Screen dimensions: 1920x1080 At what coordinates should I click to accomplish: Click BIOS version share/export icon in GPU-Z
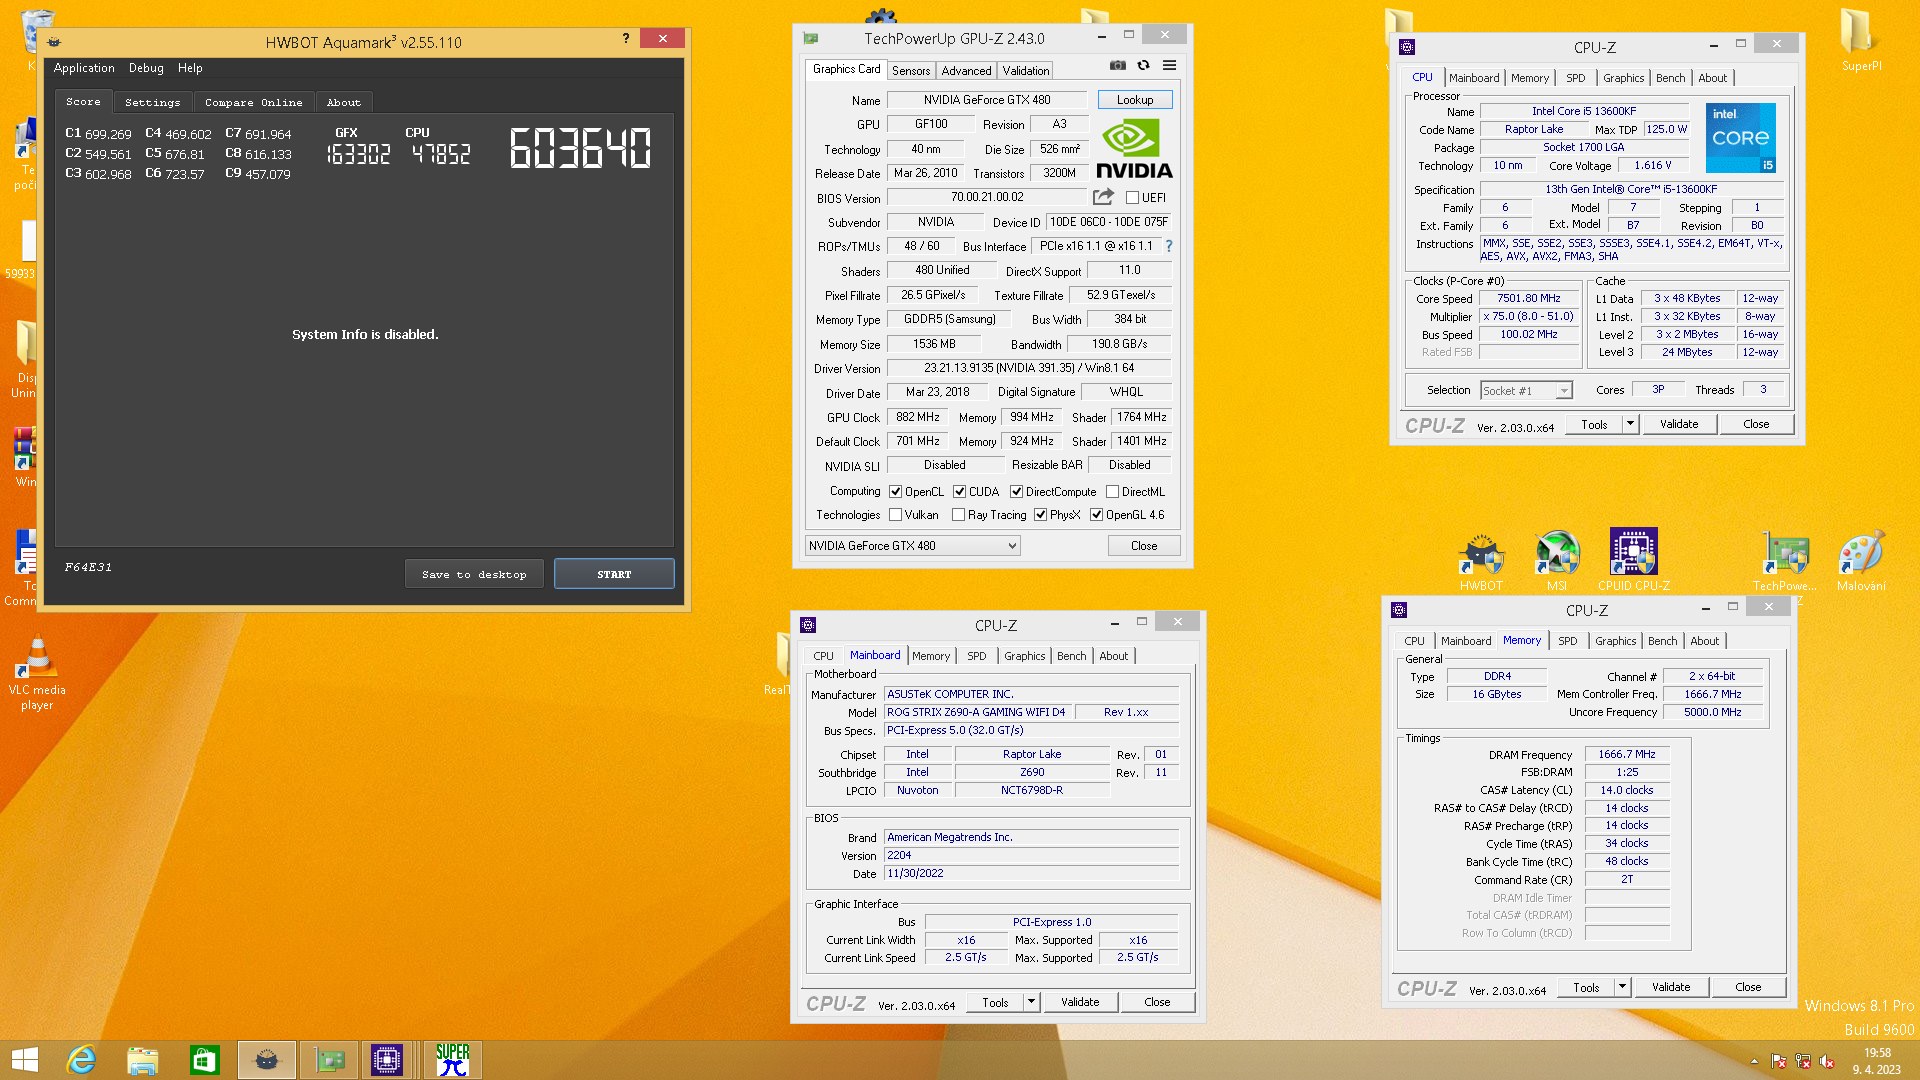1103,197
